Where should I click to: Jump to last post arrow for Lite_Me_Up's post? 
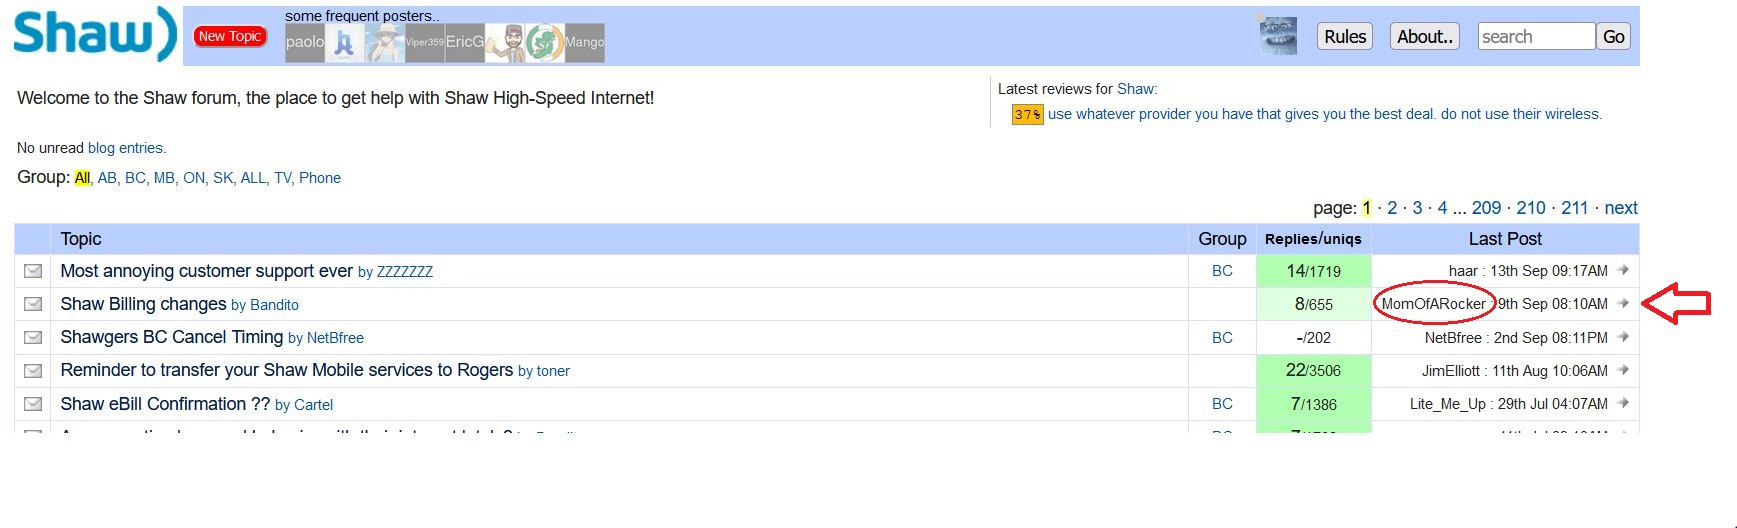pyautogui.click(x=1623, y=403)
